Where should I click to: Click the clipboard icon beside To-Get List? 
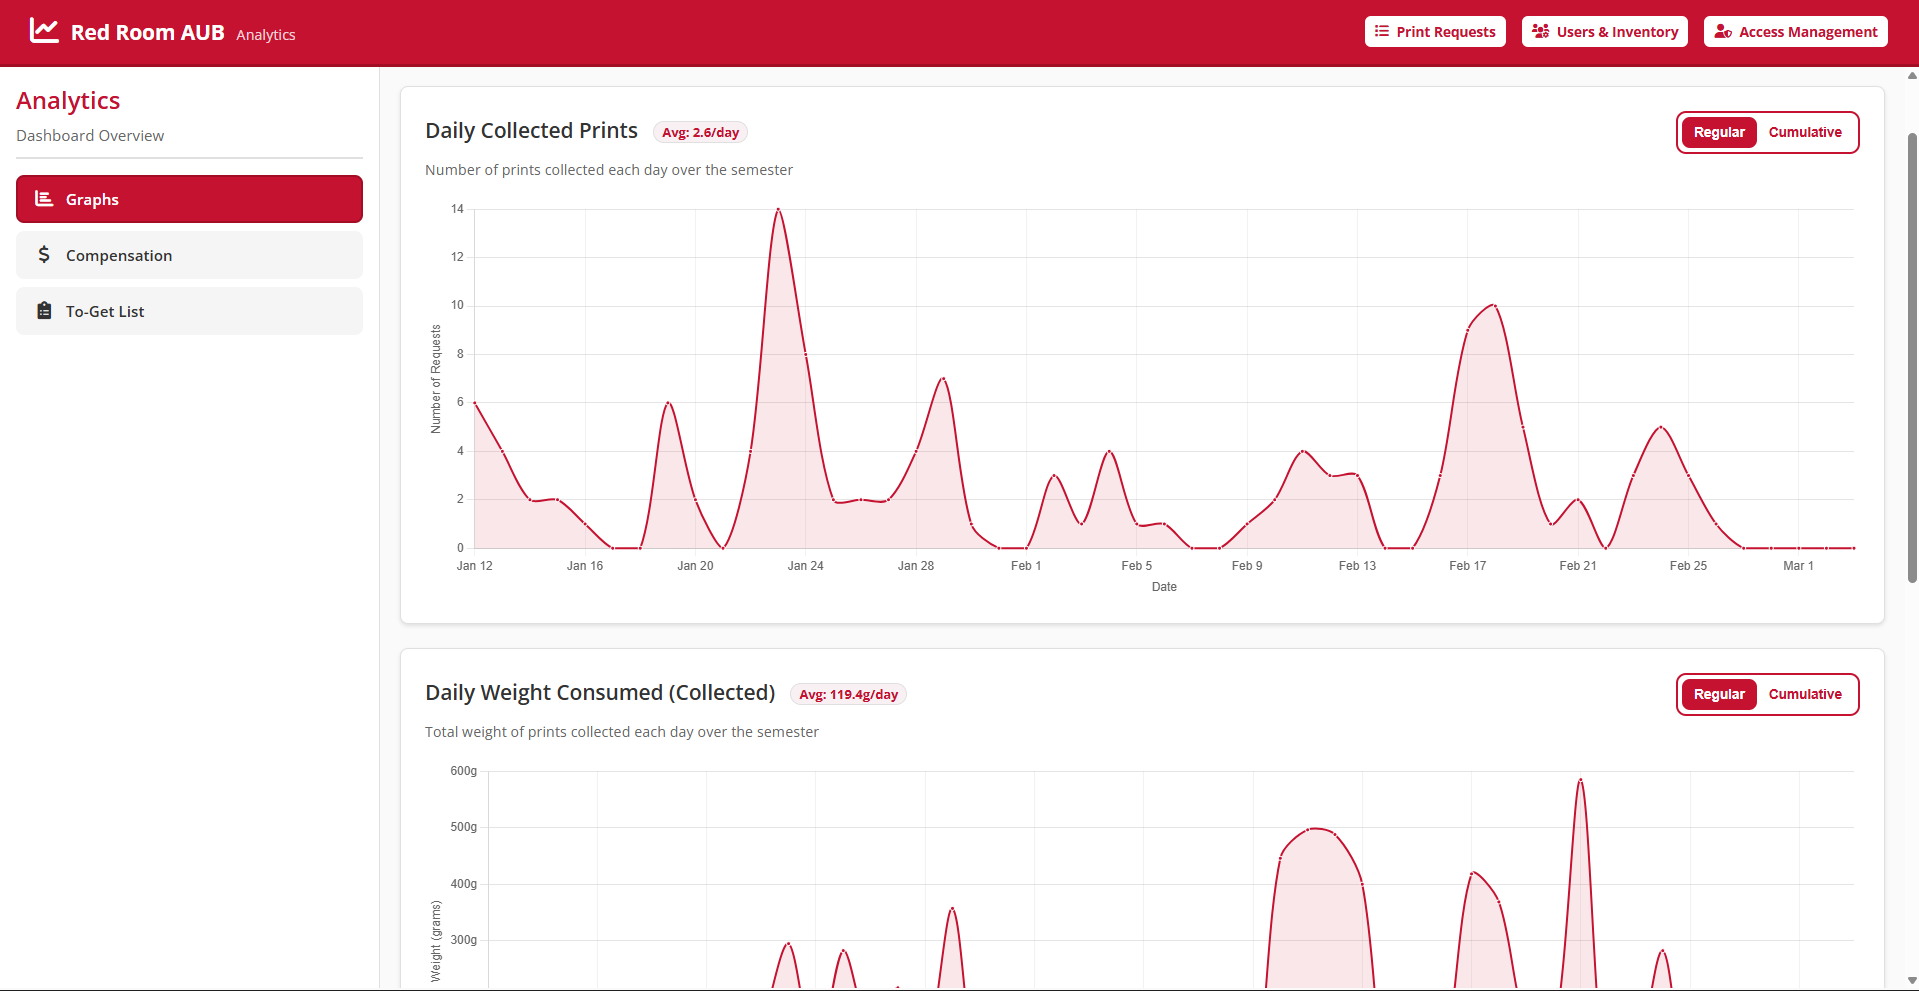click(44, 311)
